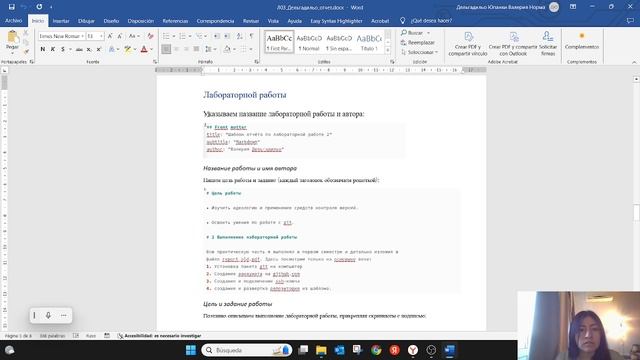The image size is (640, 360).
Task: Switch to the Diseño tab
Action: (x=111, y=21)
